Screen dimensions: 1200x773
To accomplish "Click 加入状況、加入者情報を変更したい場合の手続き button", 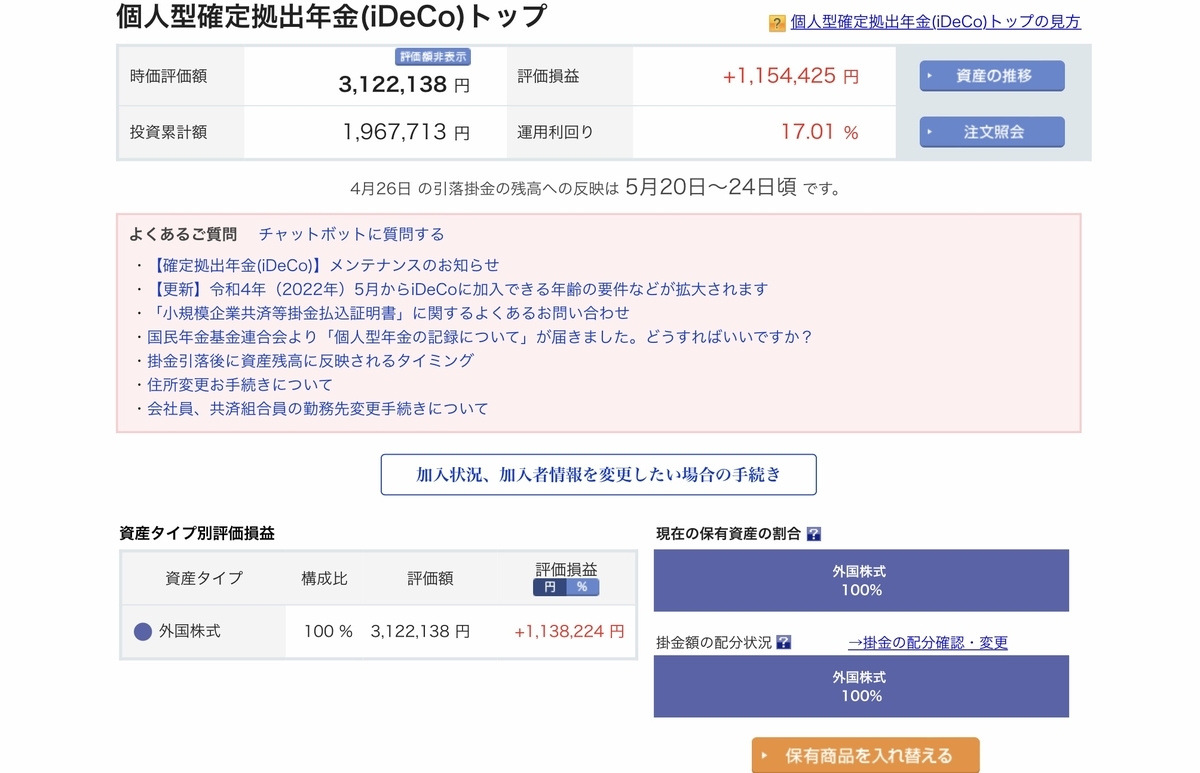I will pyautogui.click(x=598, y=475).
